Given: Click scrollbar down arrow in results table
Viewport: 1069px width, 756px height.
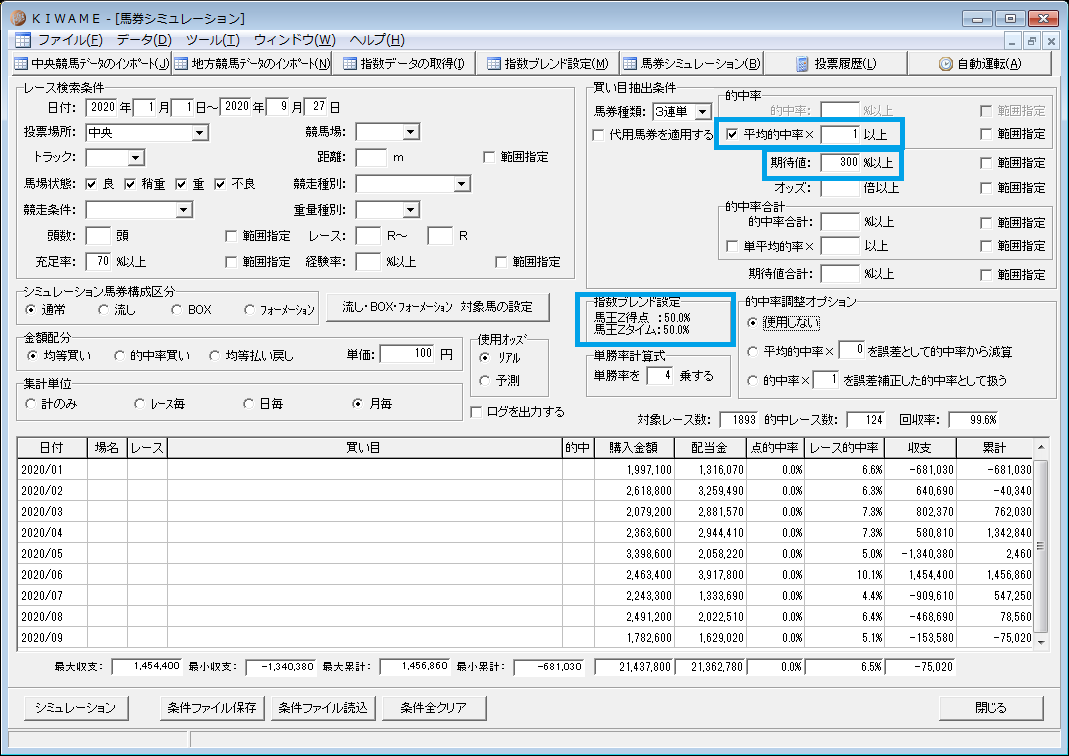Looking at the screenshot, I should [1041, 641].
